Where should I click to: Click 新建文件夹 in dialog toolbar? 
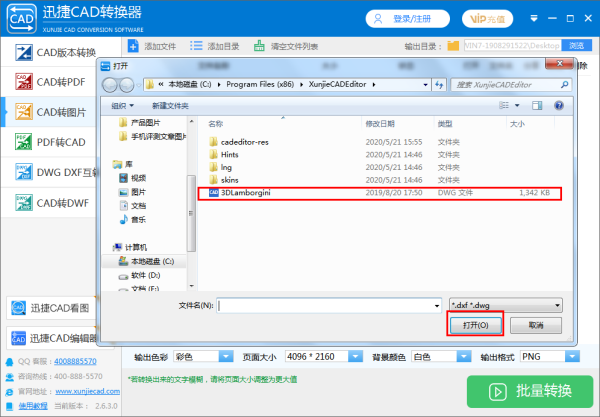coord(170,106)
